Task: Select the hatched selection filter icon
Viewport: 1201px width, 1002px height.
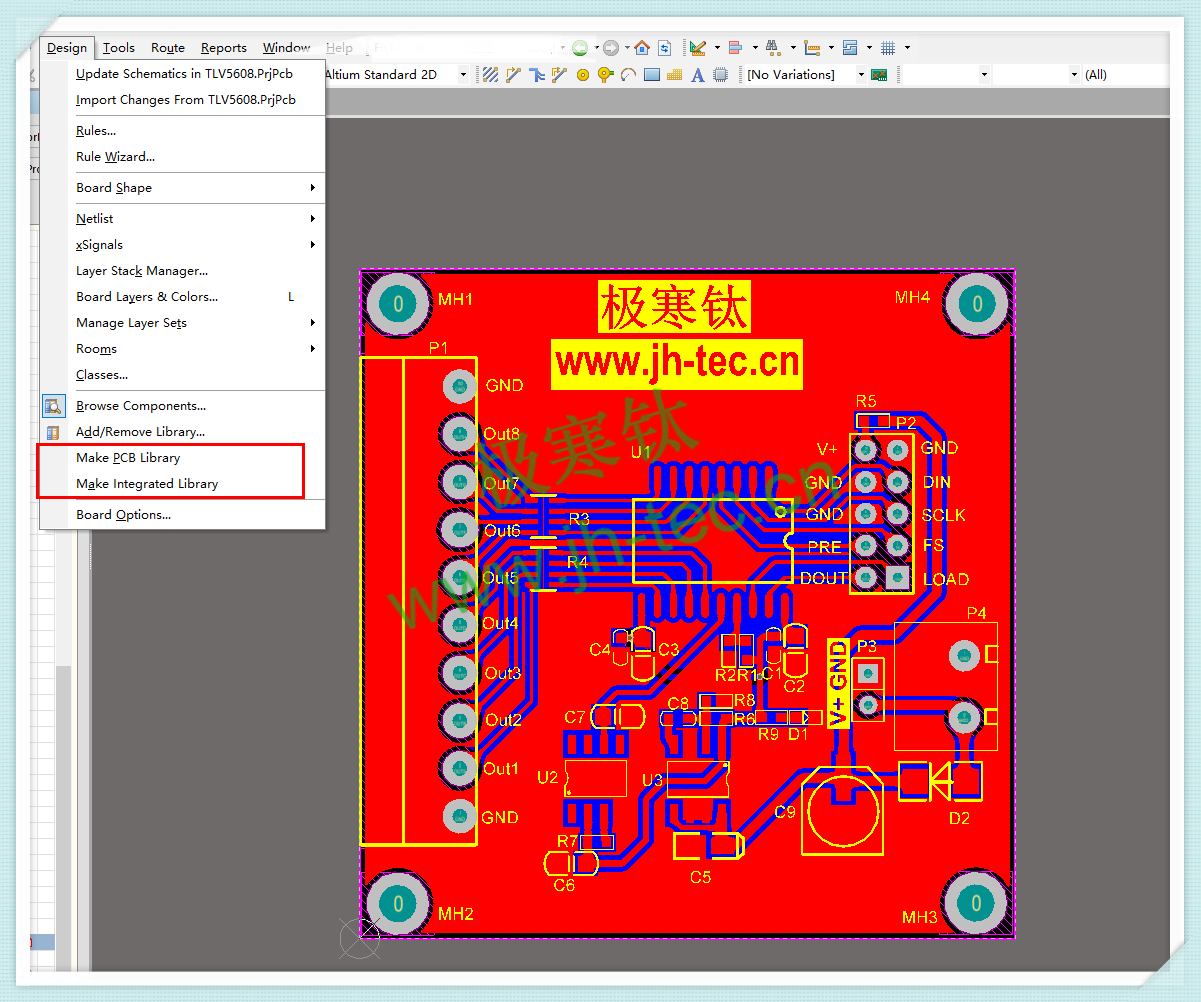Action: tap(490, 74)
